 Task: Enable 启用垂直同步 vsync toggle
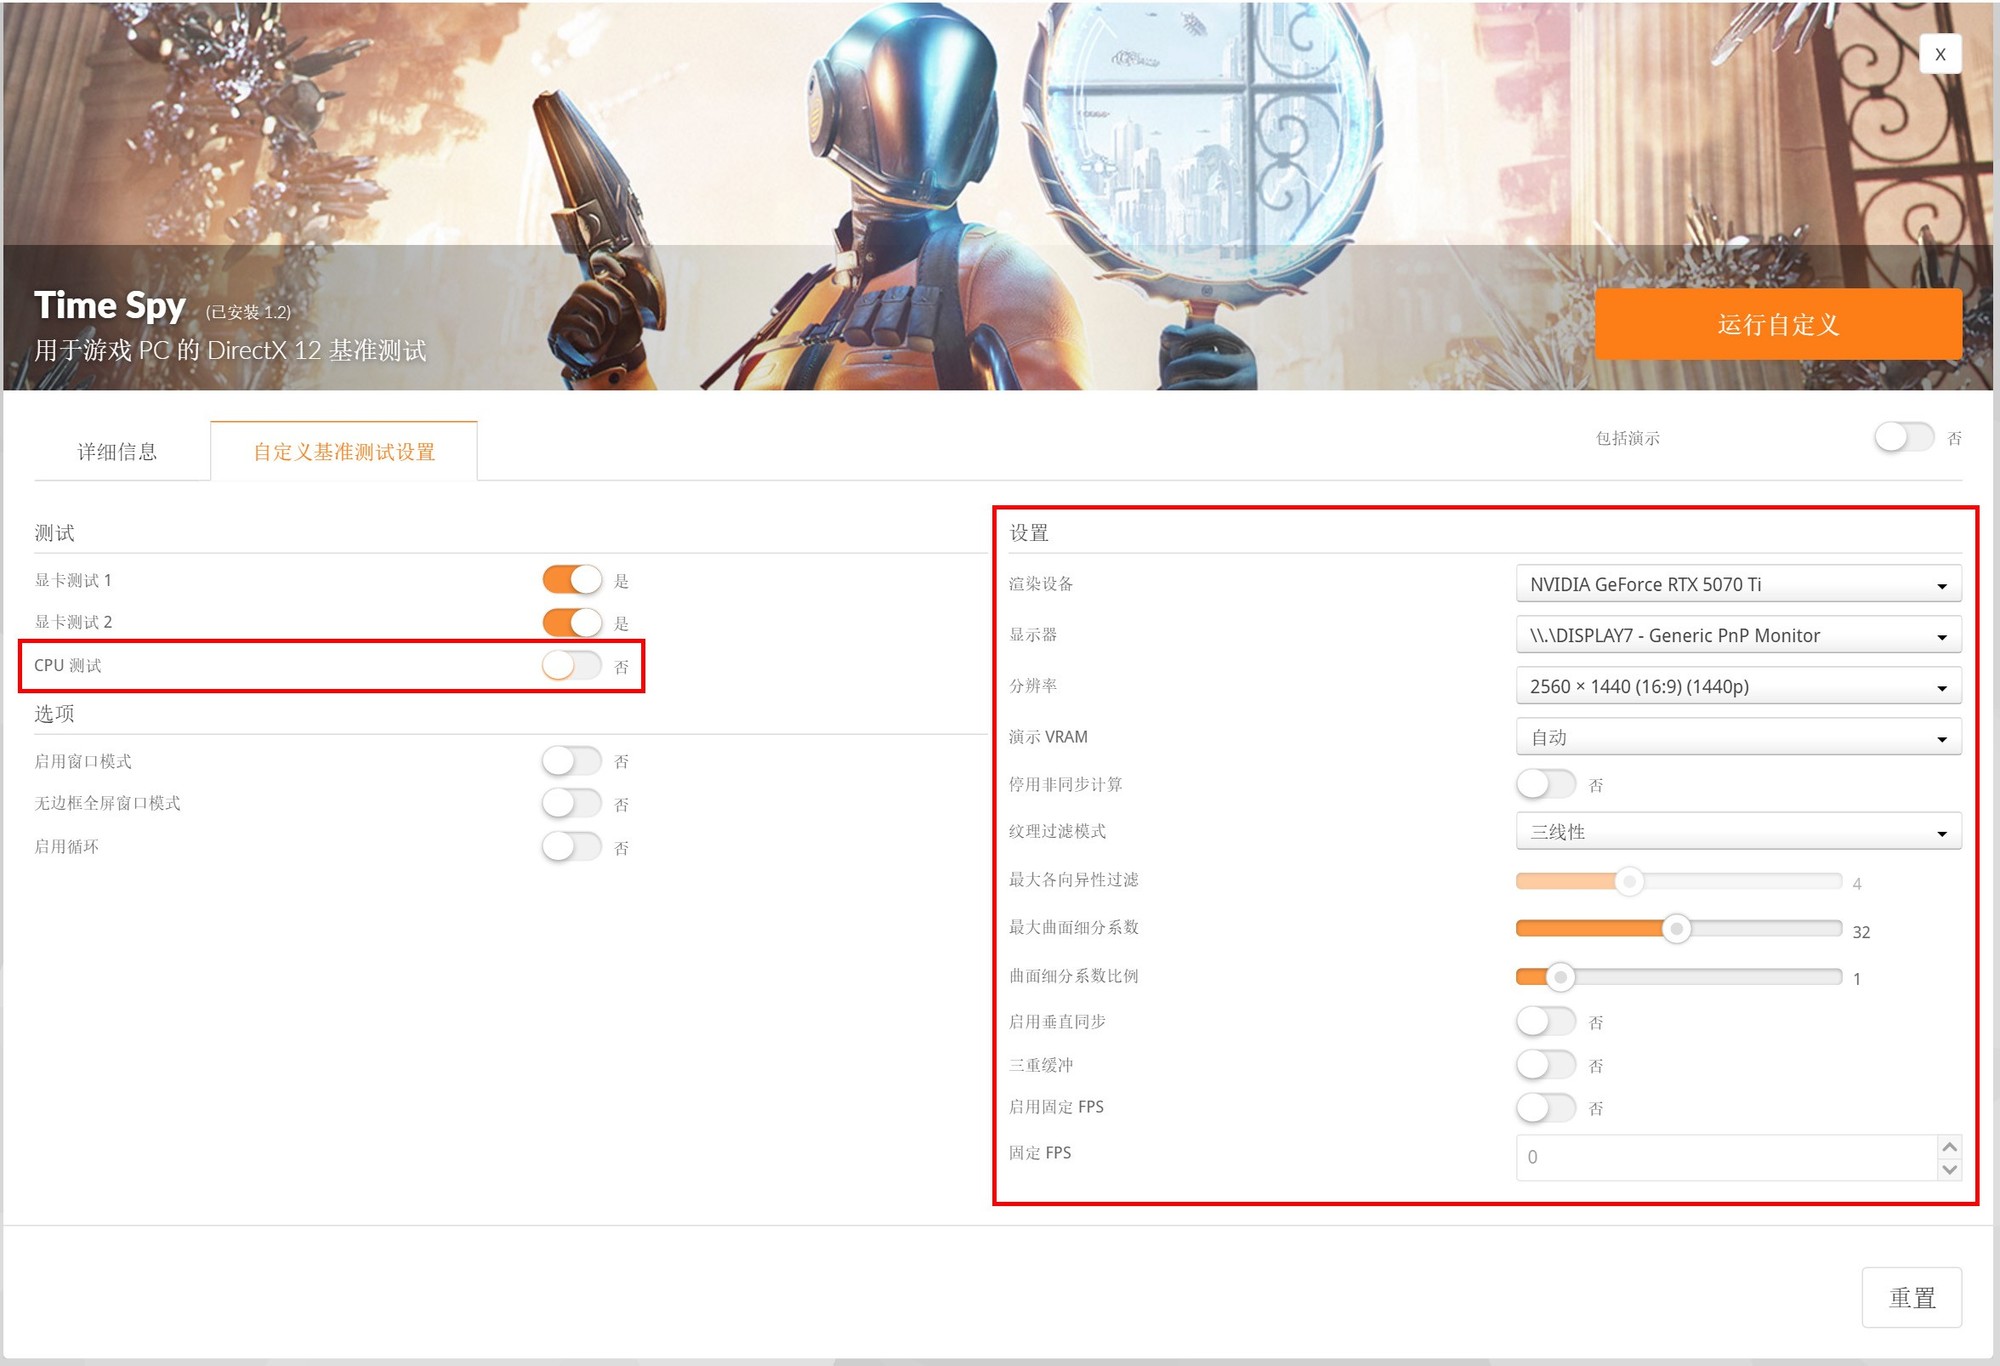[x=1546, y=1021]
